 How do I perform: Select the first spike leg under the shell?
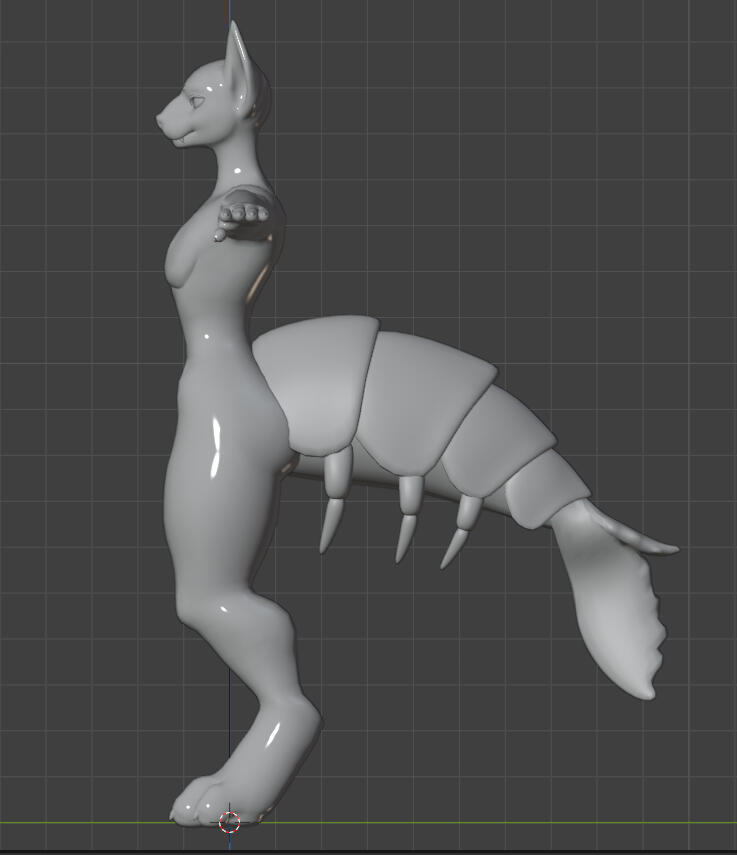333,500
